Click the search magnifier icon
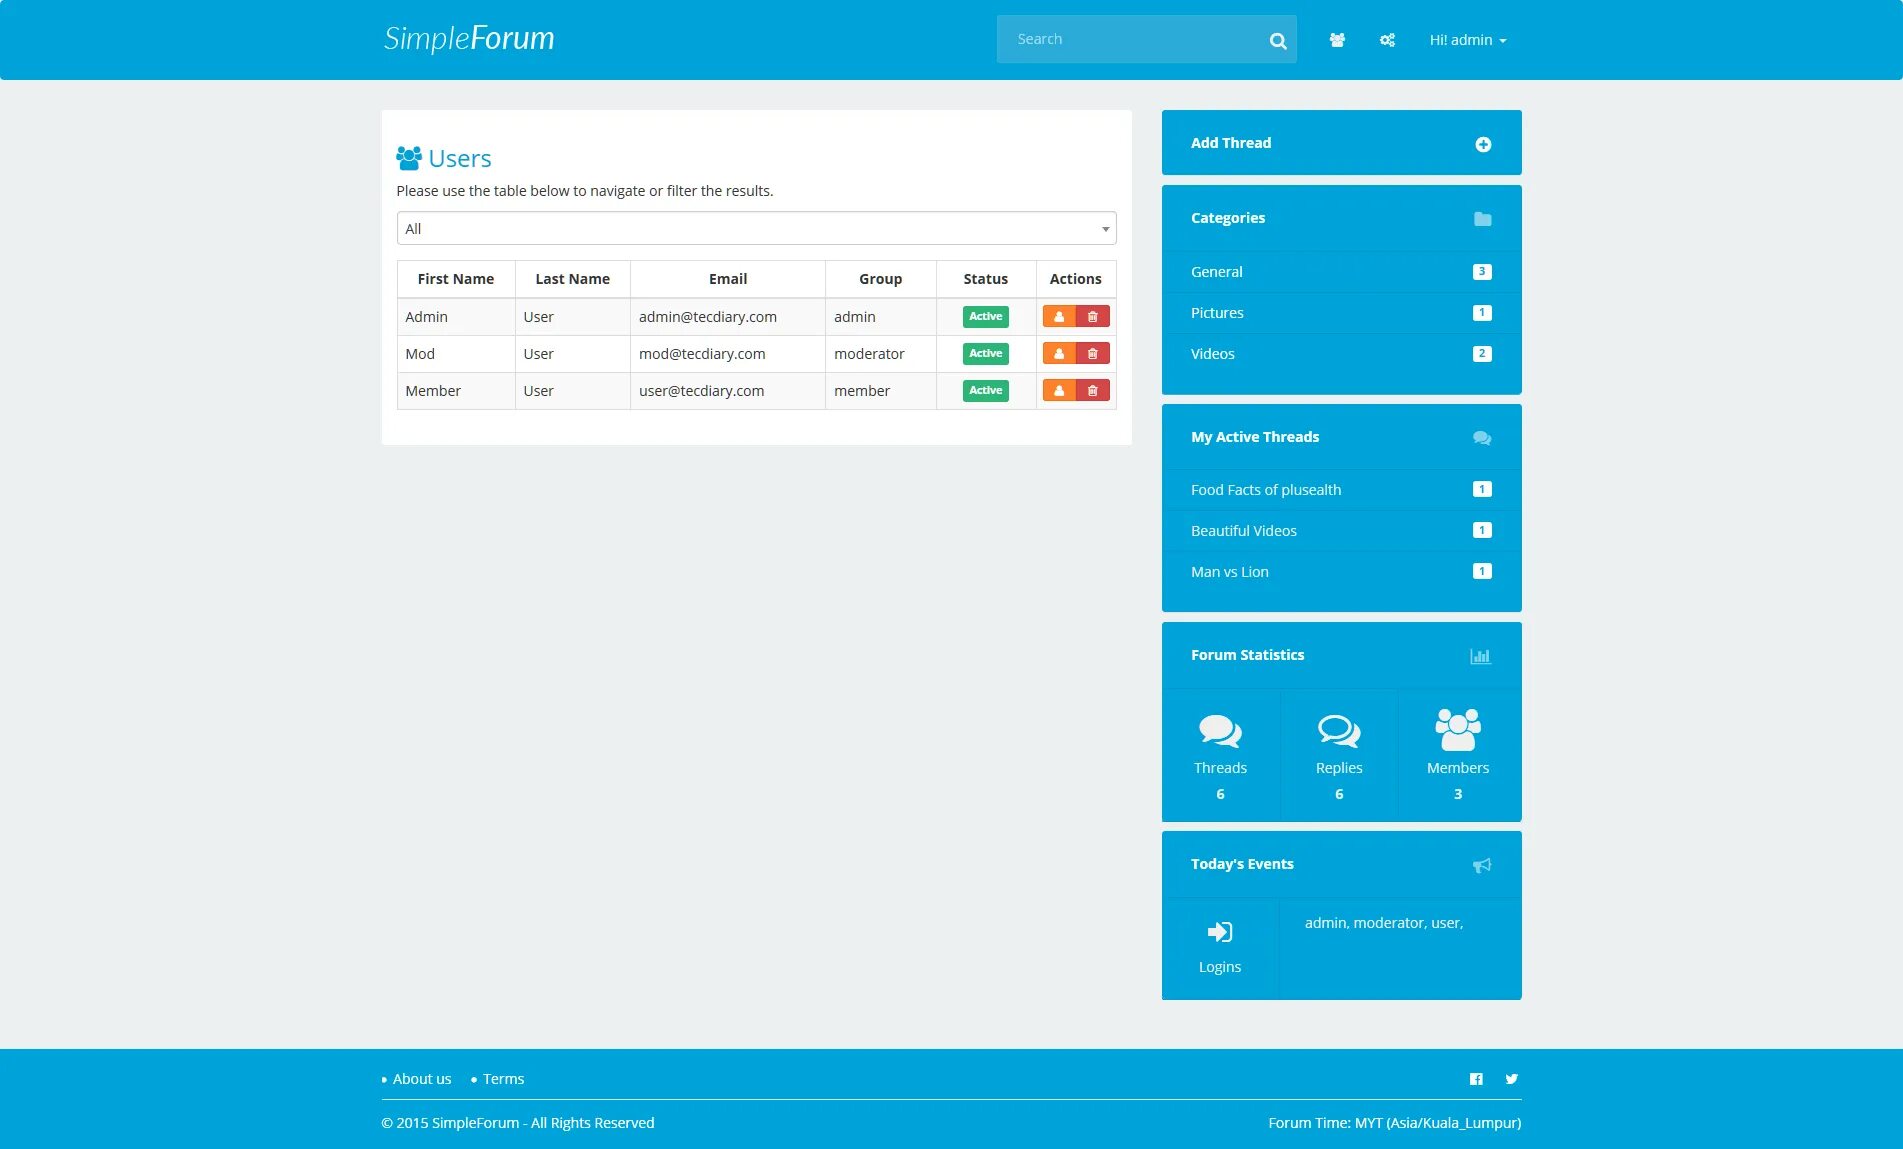Viewport: 1903px width, 1149px height. tap(1277, 40)
